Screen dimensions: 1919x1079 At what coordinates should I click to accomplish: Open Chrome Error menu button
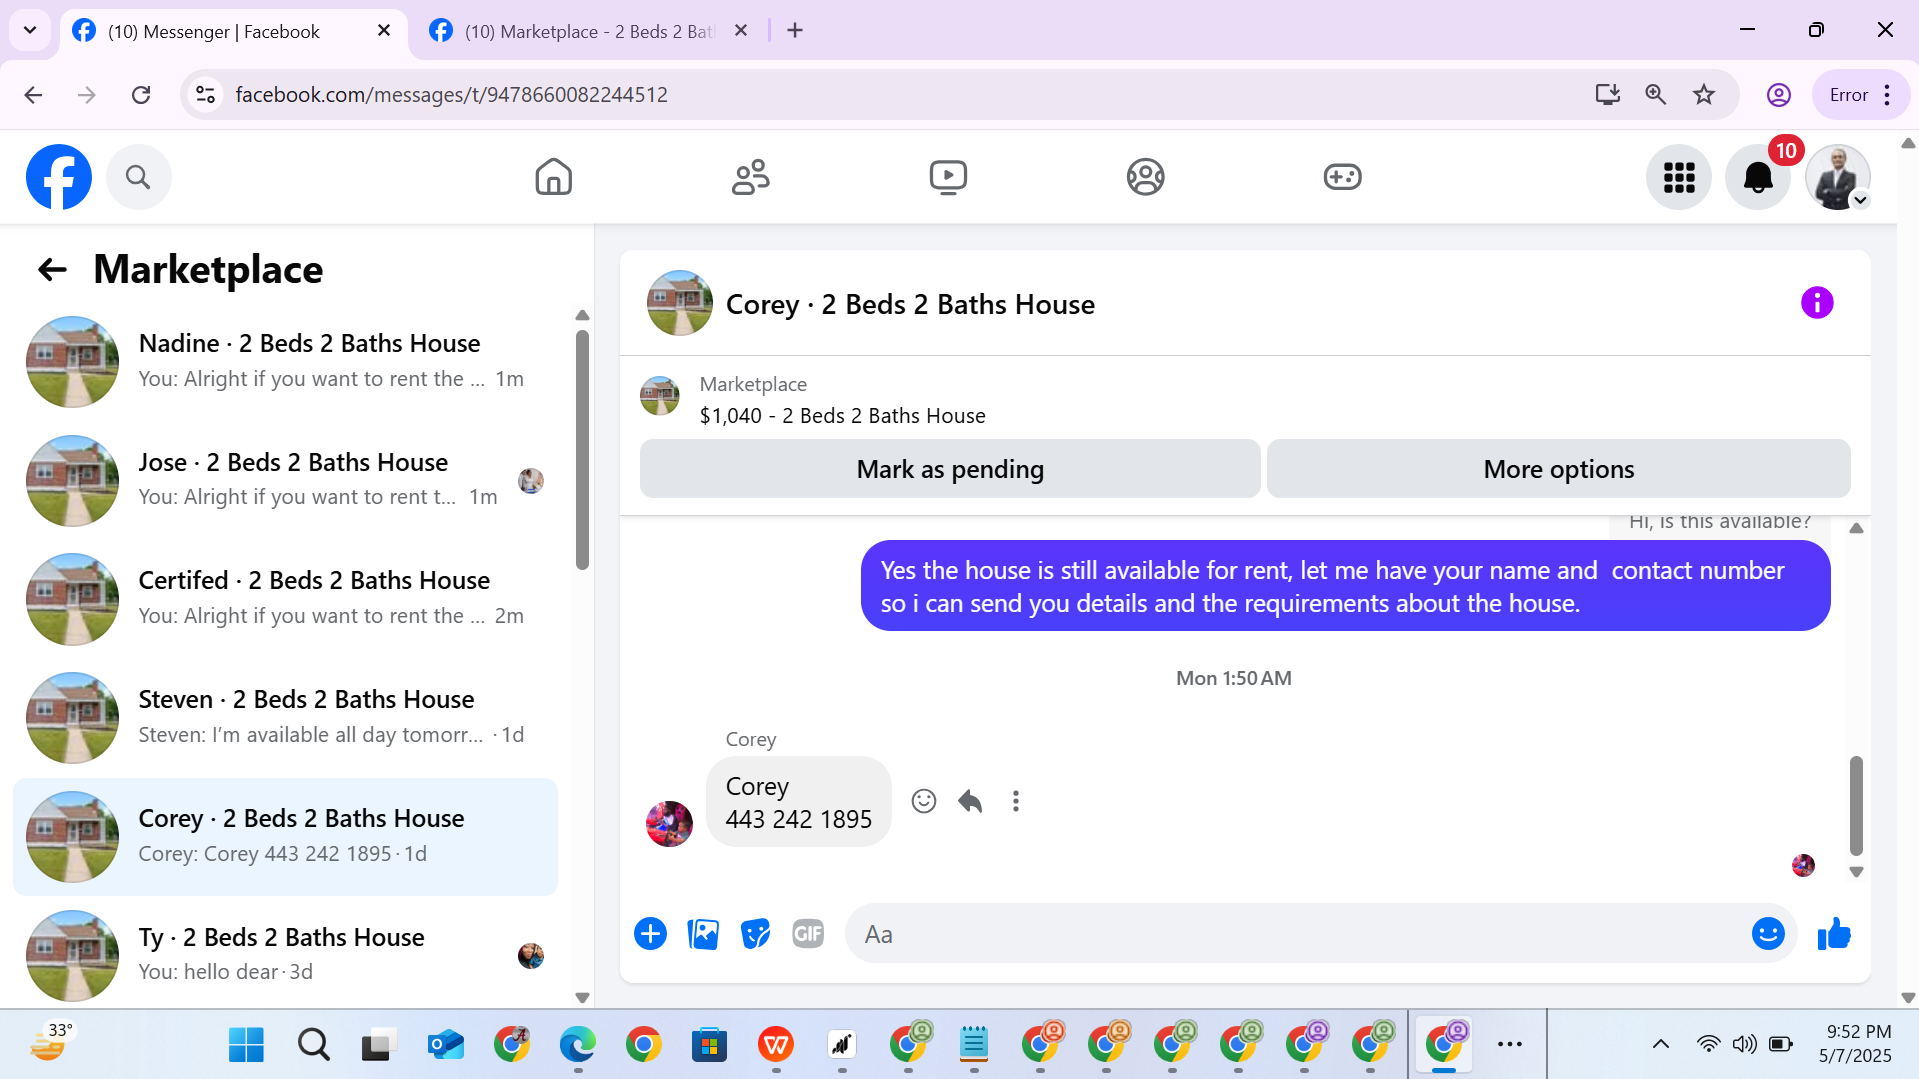[1861, 95]
